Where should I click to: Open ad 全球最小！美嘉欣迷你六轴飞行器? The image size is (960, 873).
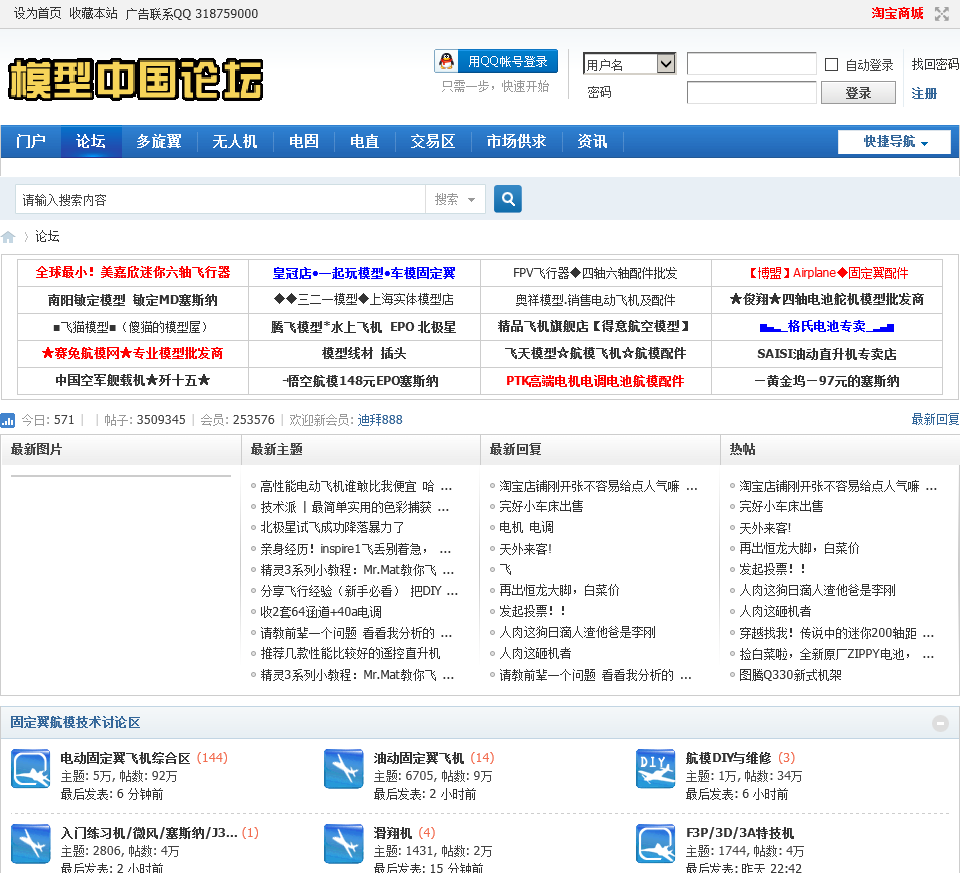click(133, 272)
